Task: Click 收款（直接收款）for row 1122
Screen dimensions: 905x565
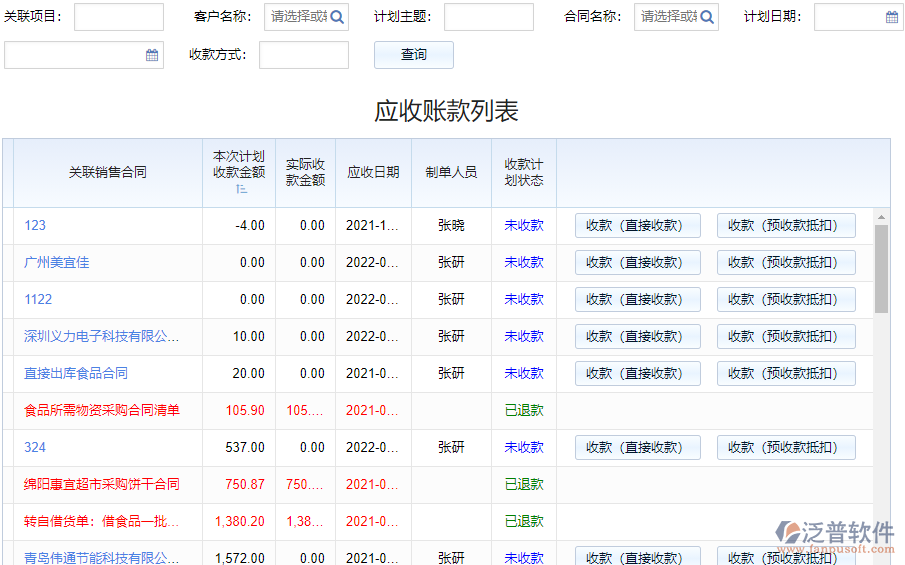Action: click(638, 300)
